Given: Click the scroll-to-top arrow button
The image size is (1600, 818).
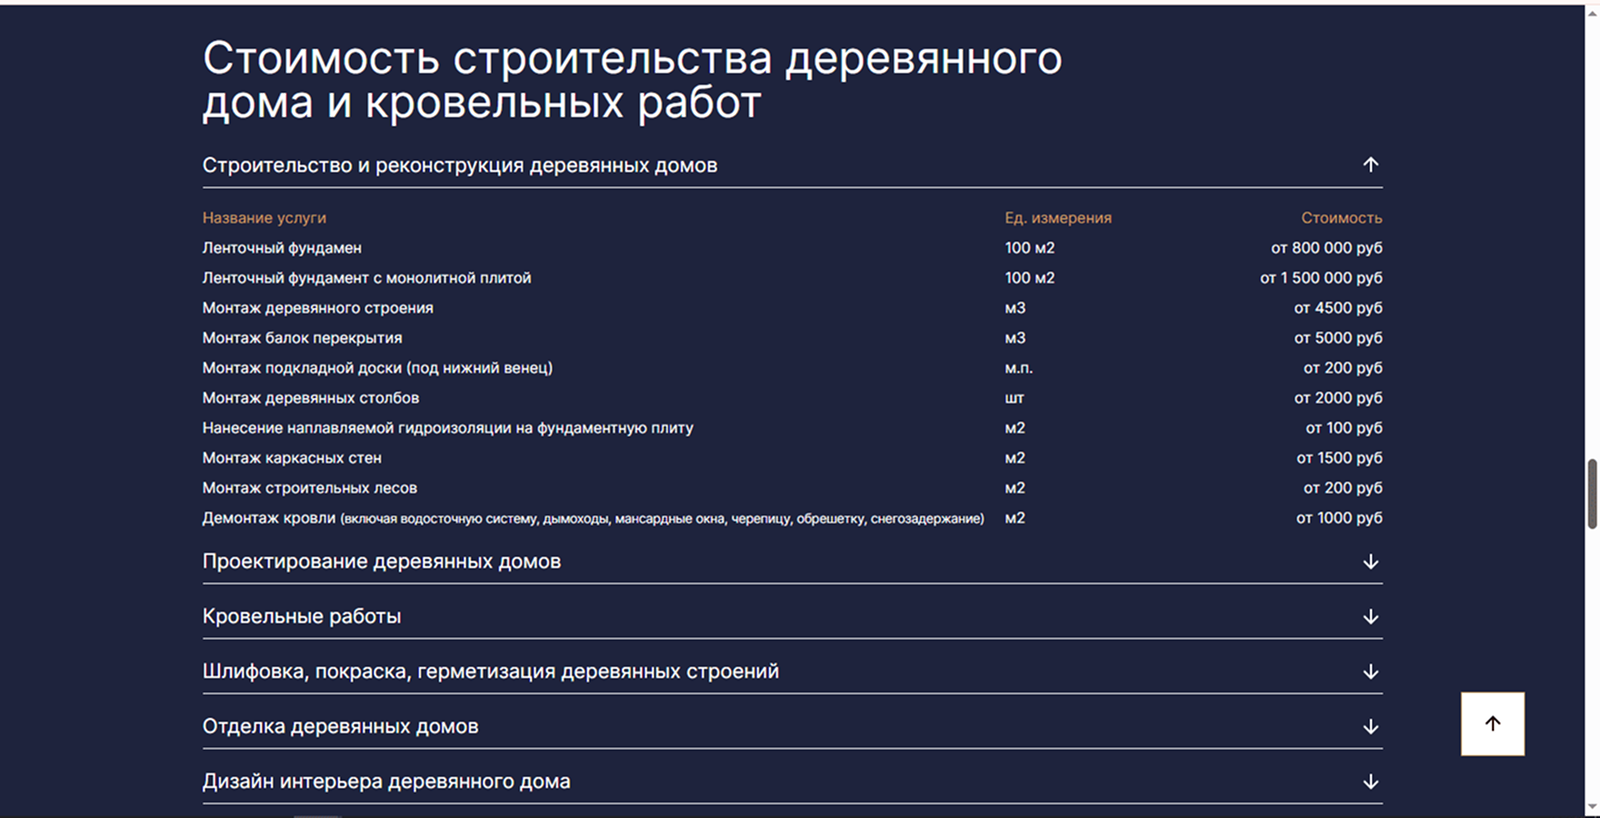Looking at the screenshot, I should pos(1492,724).
